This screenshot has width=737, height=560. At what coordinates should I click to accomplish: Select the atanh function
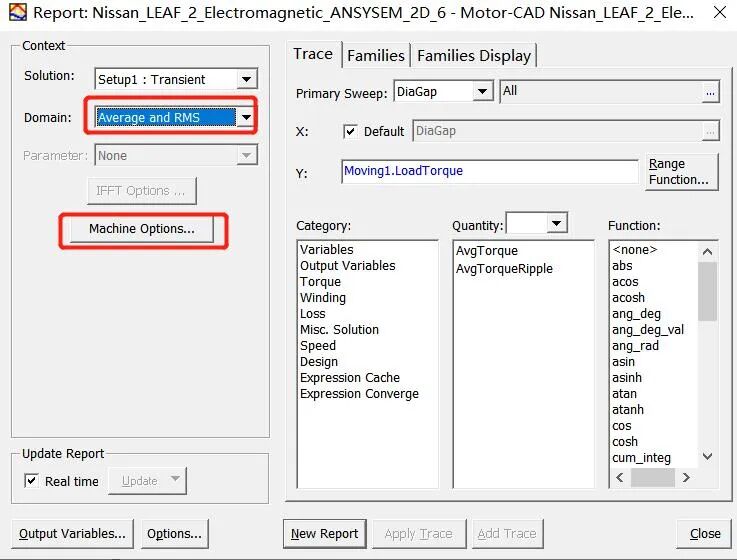[628, 410]
